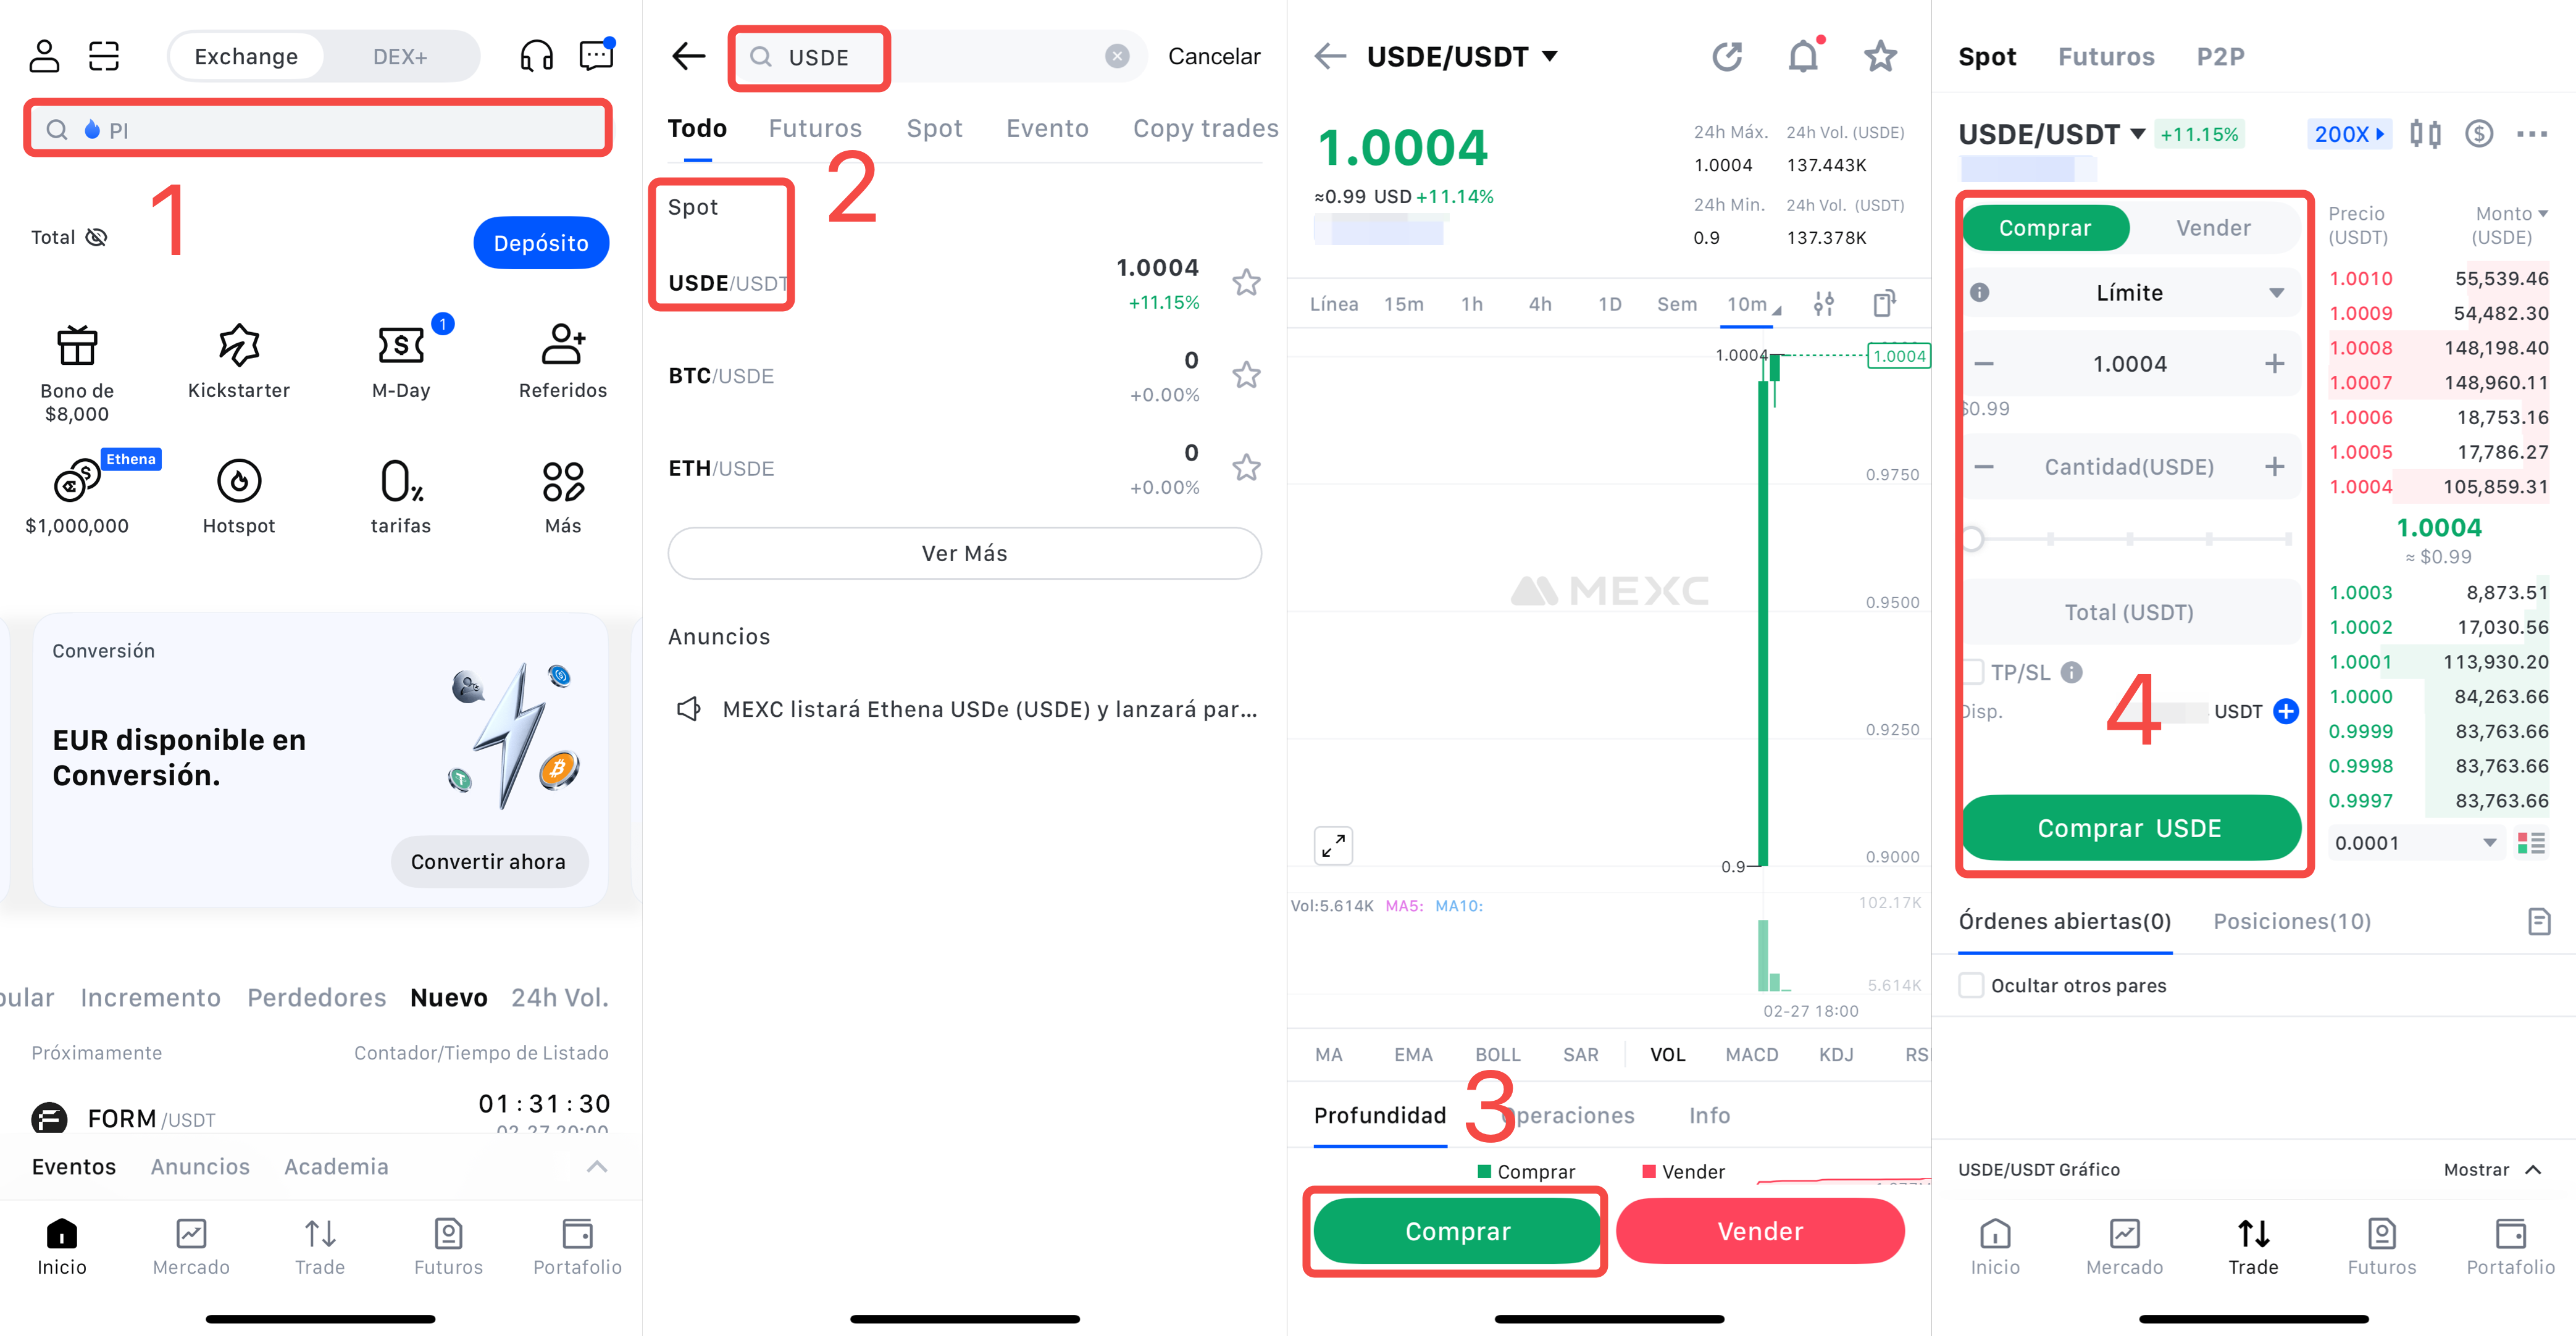Toggle total balance visibility eye icon
Screen dimensions: 2576x1336
coord(96,237)
